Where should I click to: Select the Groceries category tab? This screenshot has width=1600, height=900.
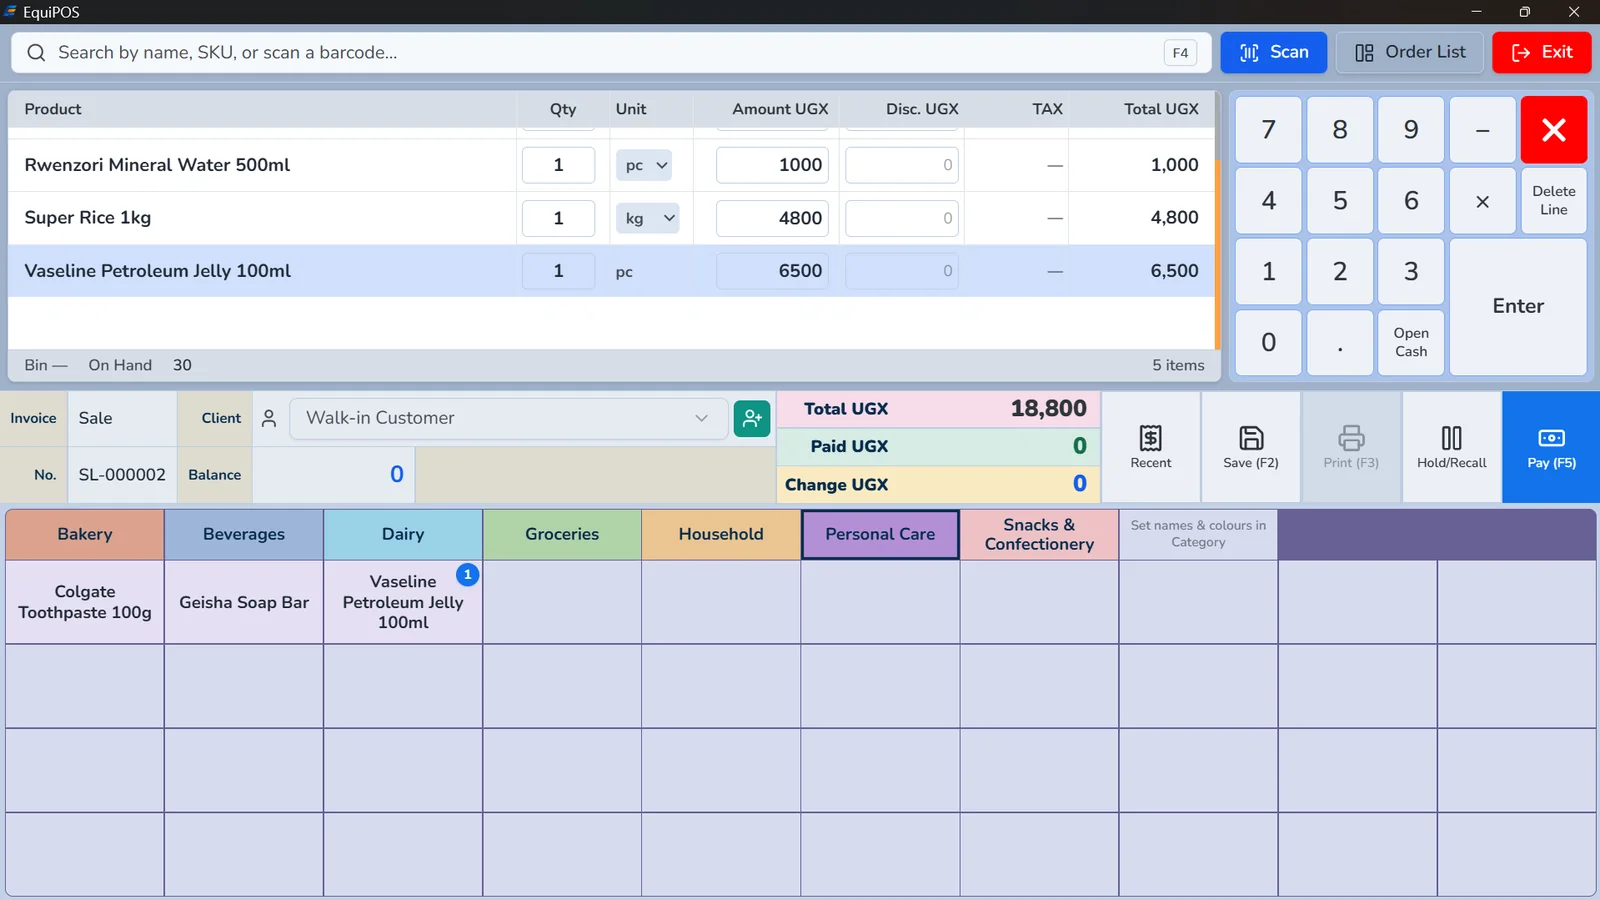(562, 534)
